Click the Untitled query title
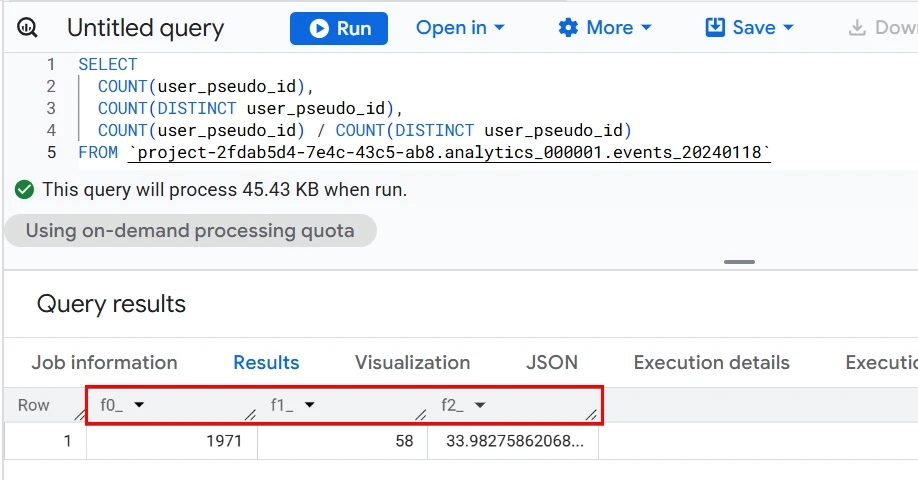The width and height of the screenshot is (918, 480). click(x=145, y=28)
